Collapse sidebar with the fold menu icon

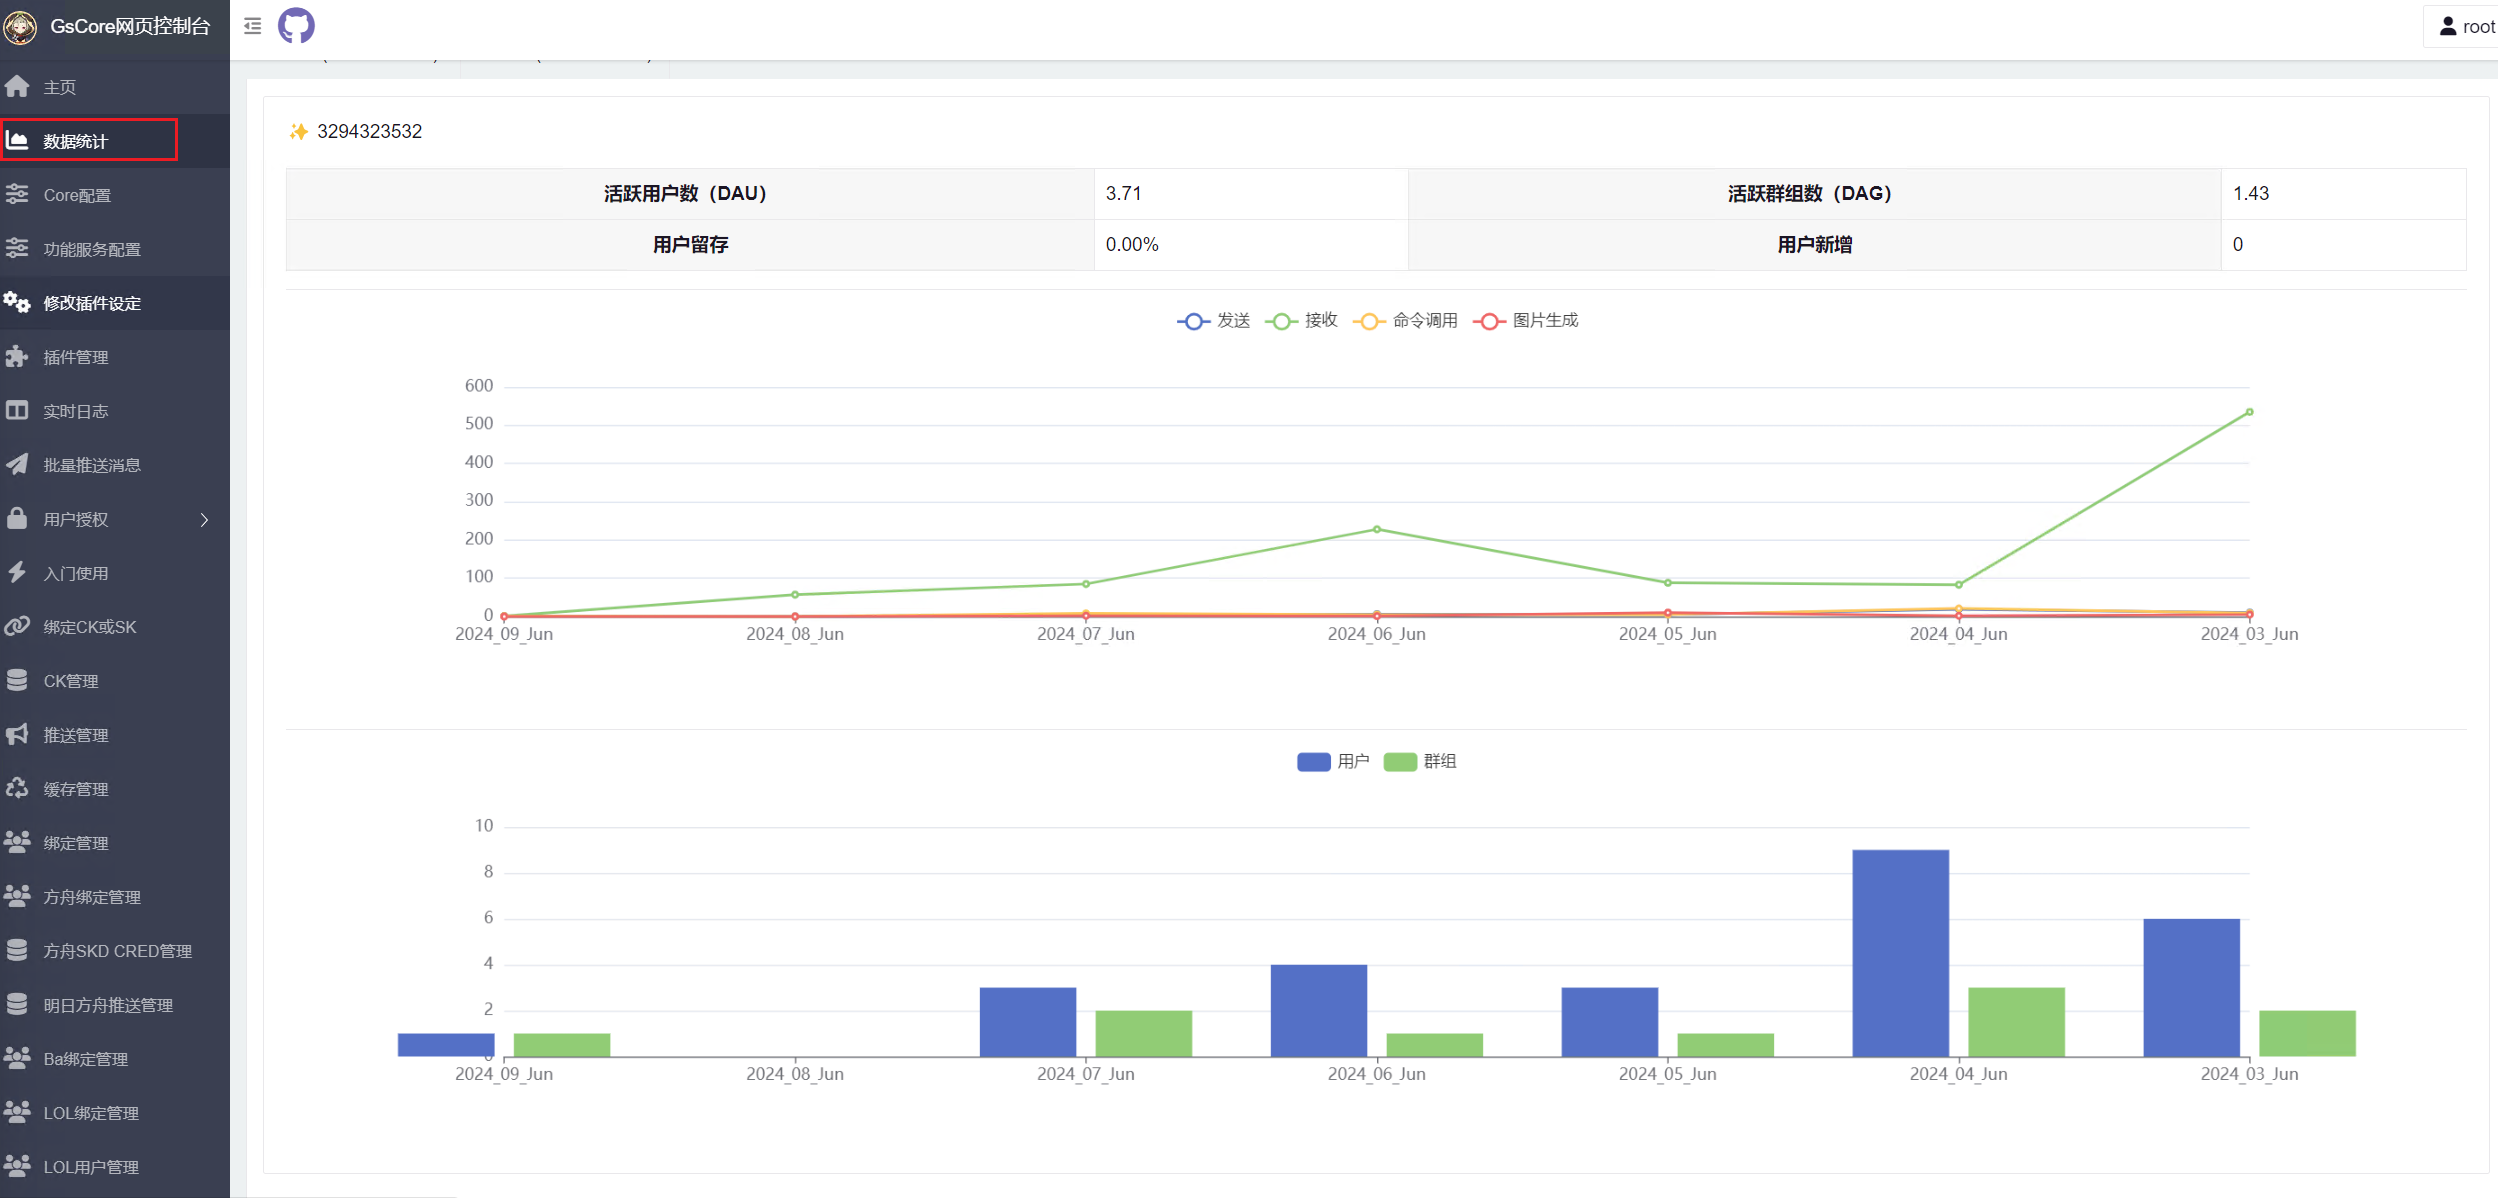[253, 26]
